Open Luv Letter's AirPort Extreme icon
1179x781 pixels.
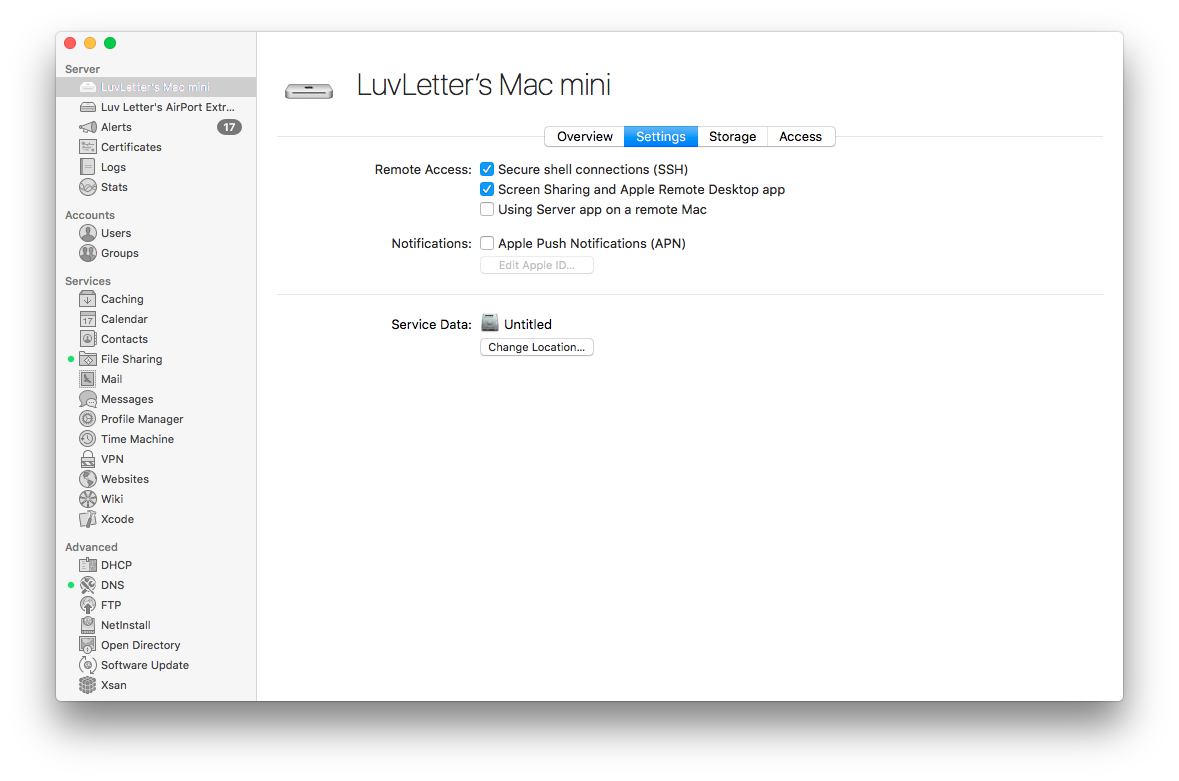[x=88, y=107]
